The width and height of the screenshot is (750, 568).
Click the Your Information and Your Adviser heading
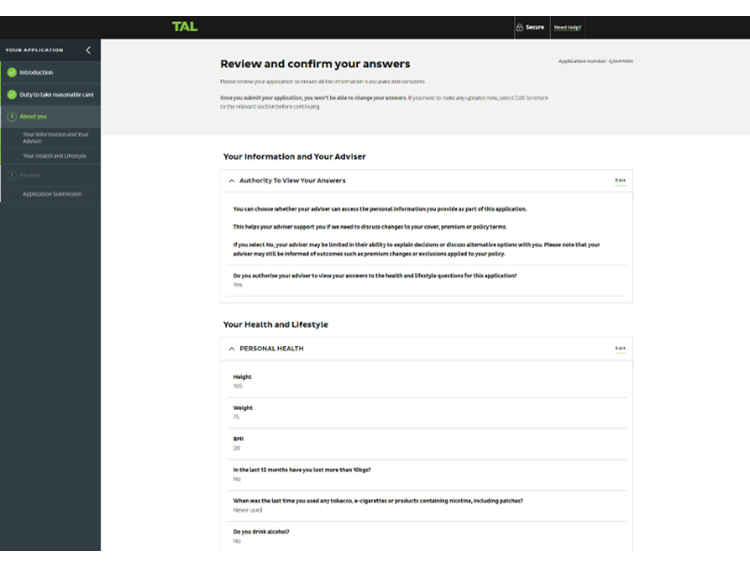click(x=294, y=156)
